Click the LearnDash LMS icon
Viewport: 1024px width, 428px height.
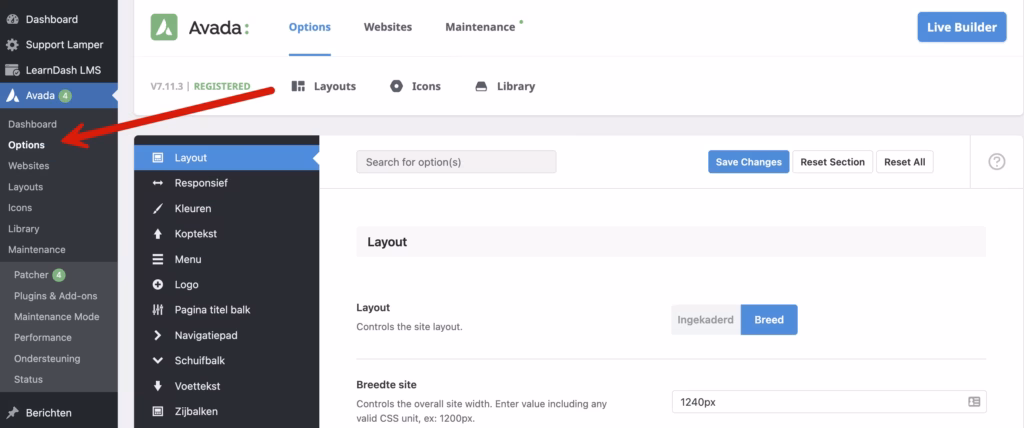coord(12,71)
